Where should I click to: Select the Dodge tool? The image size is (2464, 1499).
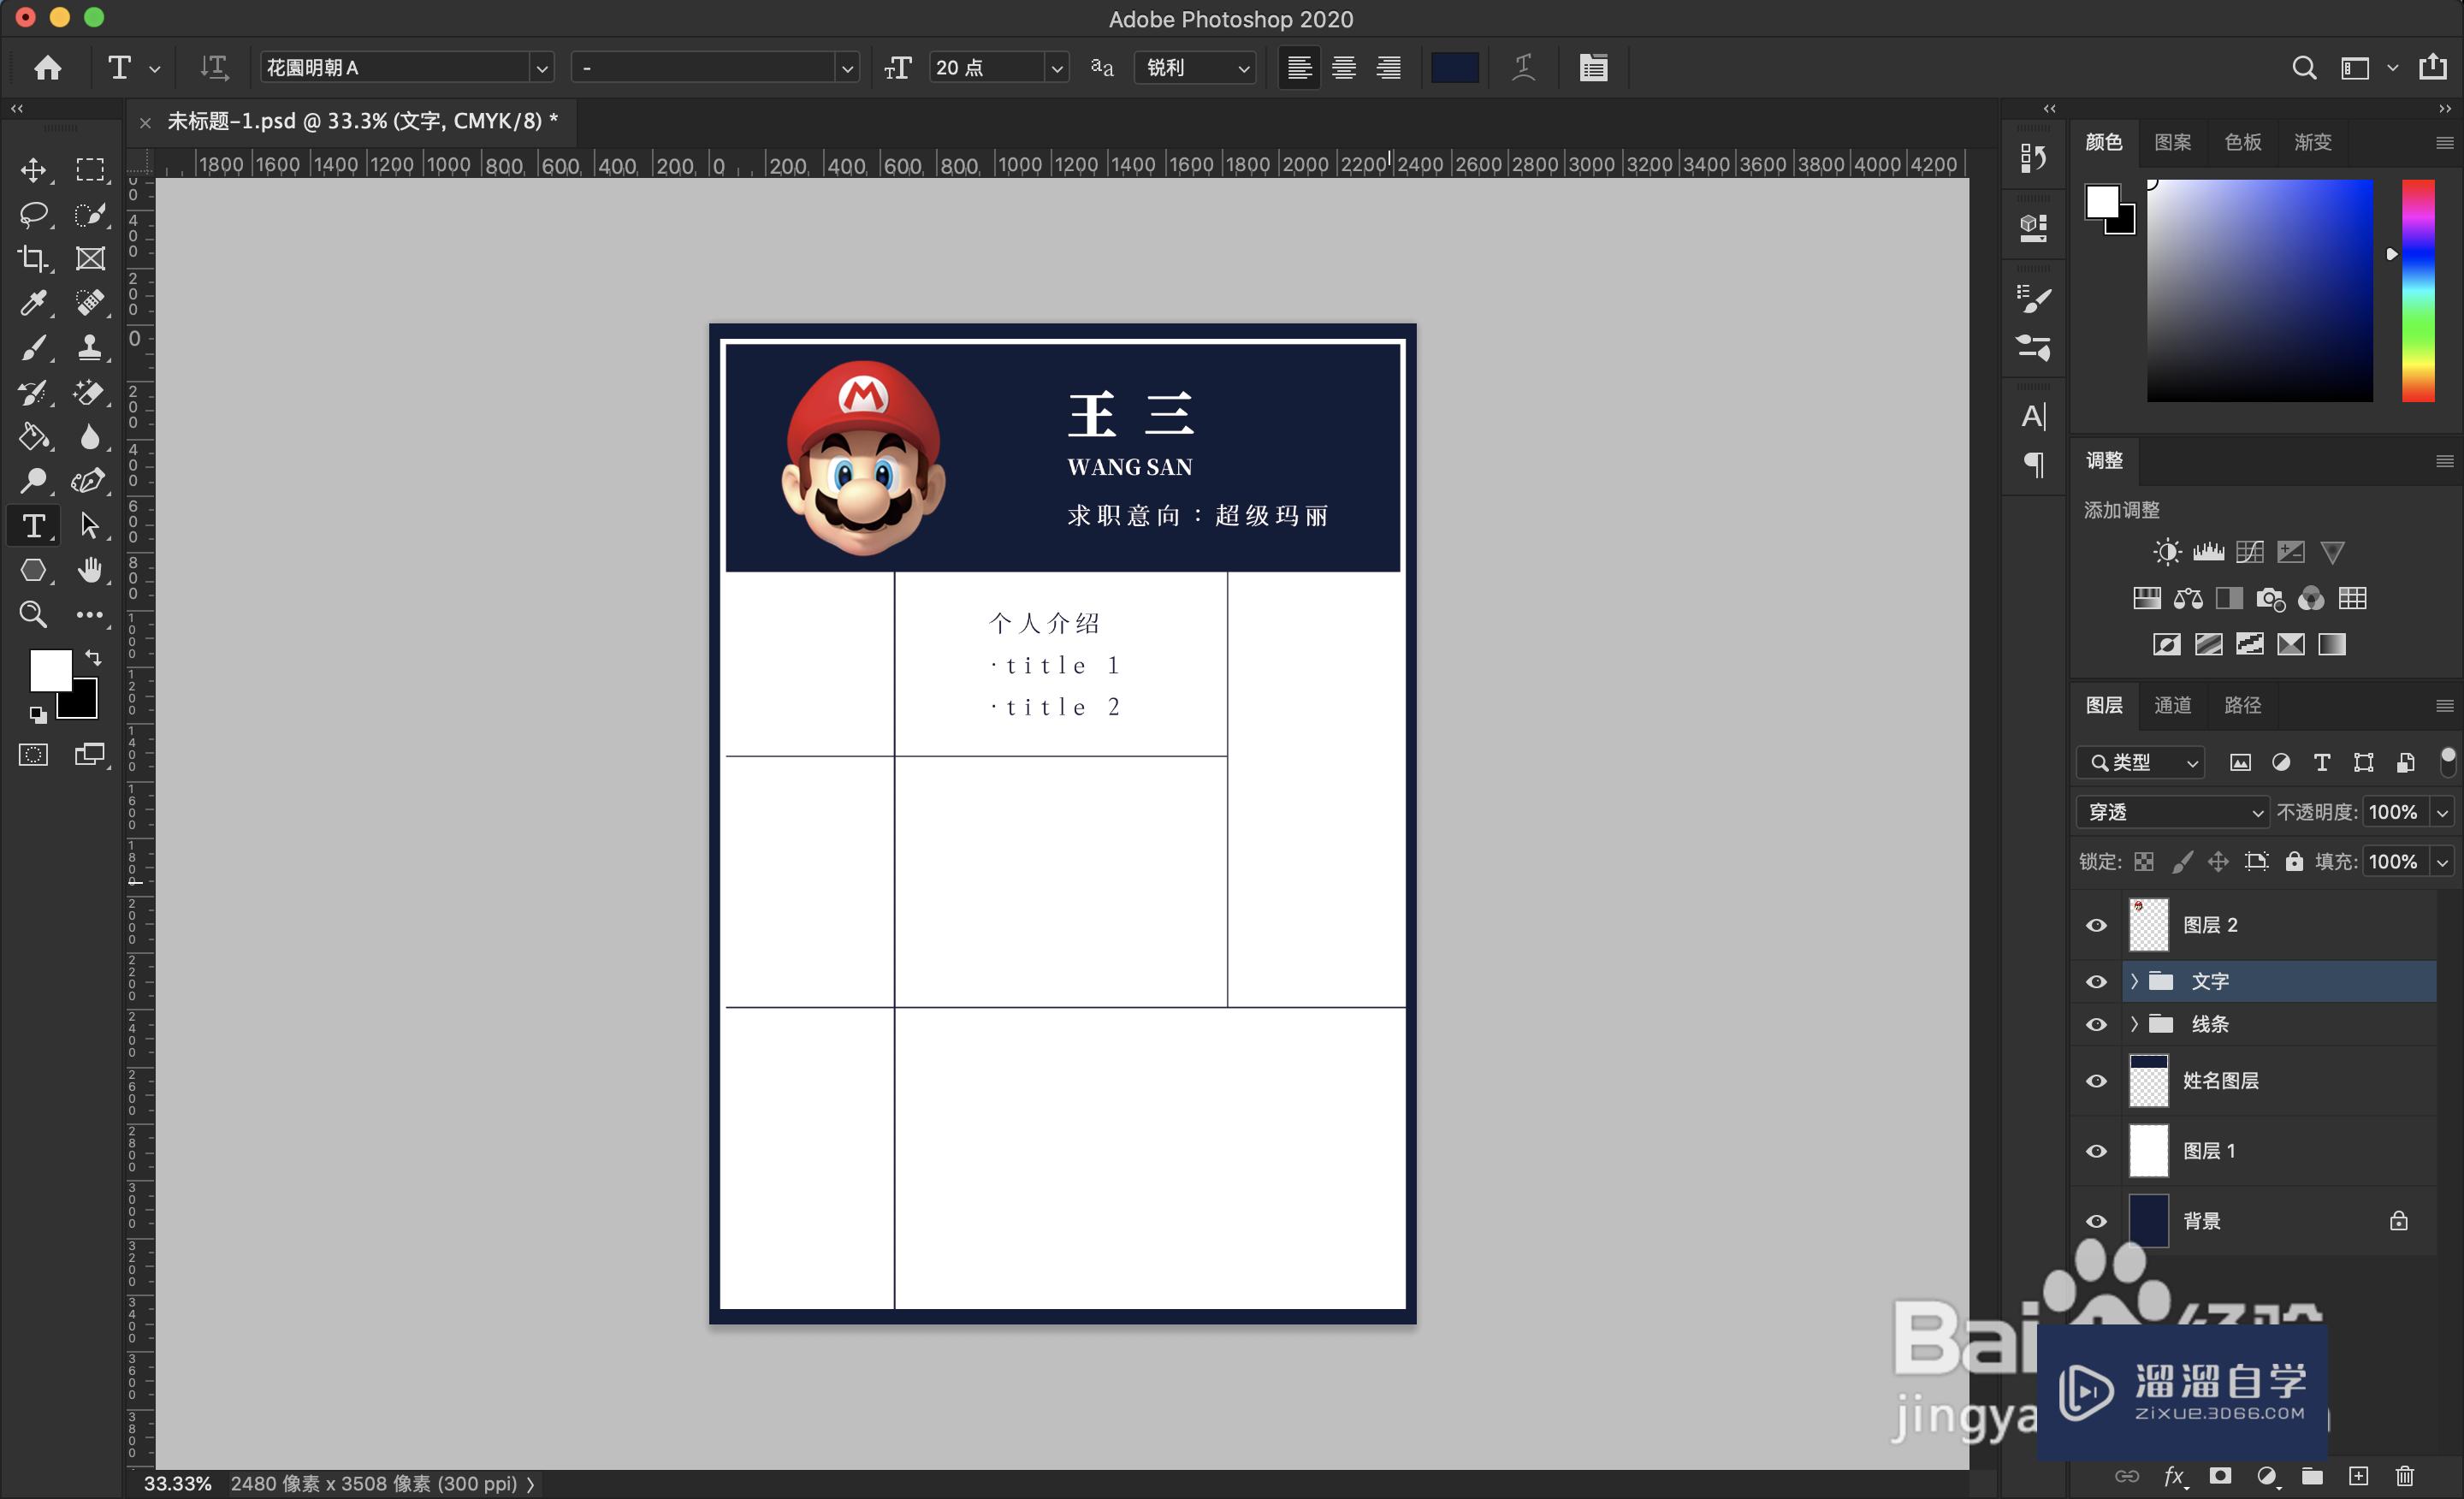point(33,480)
